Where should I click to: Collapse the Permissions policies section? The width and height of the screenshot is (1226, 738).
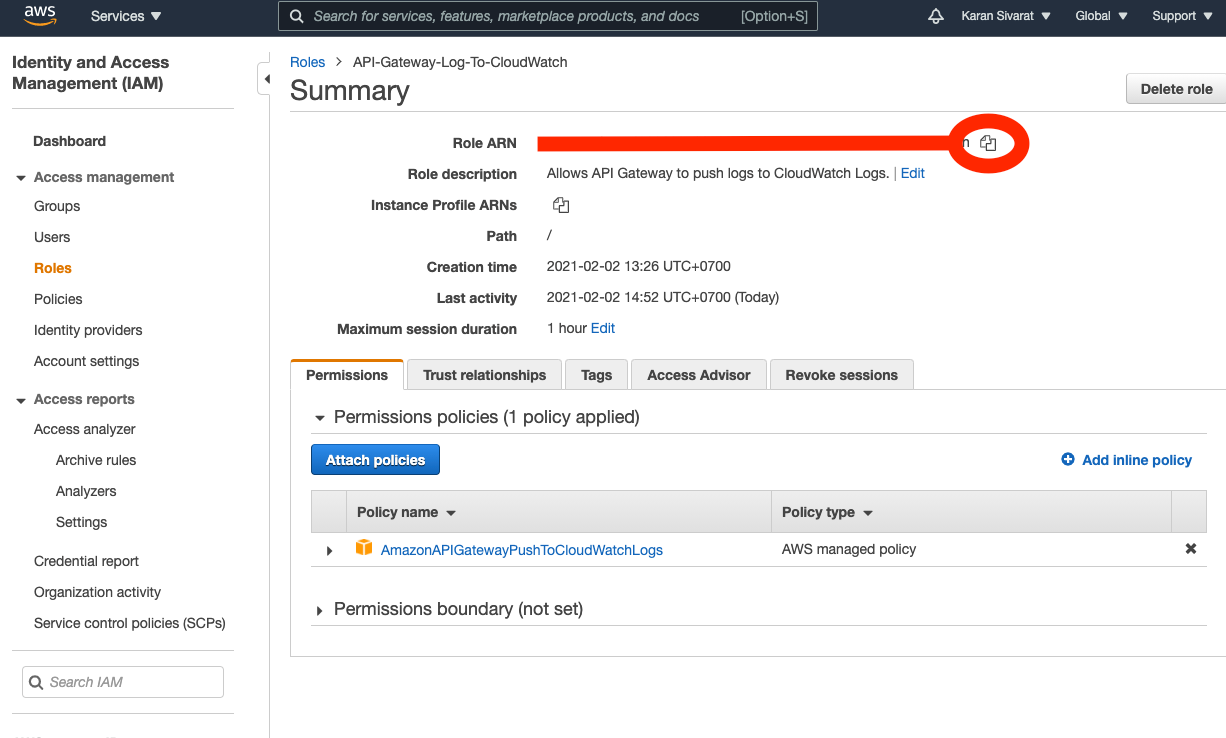(320, 417)
